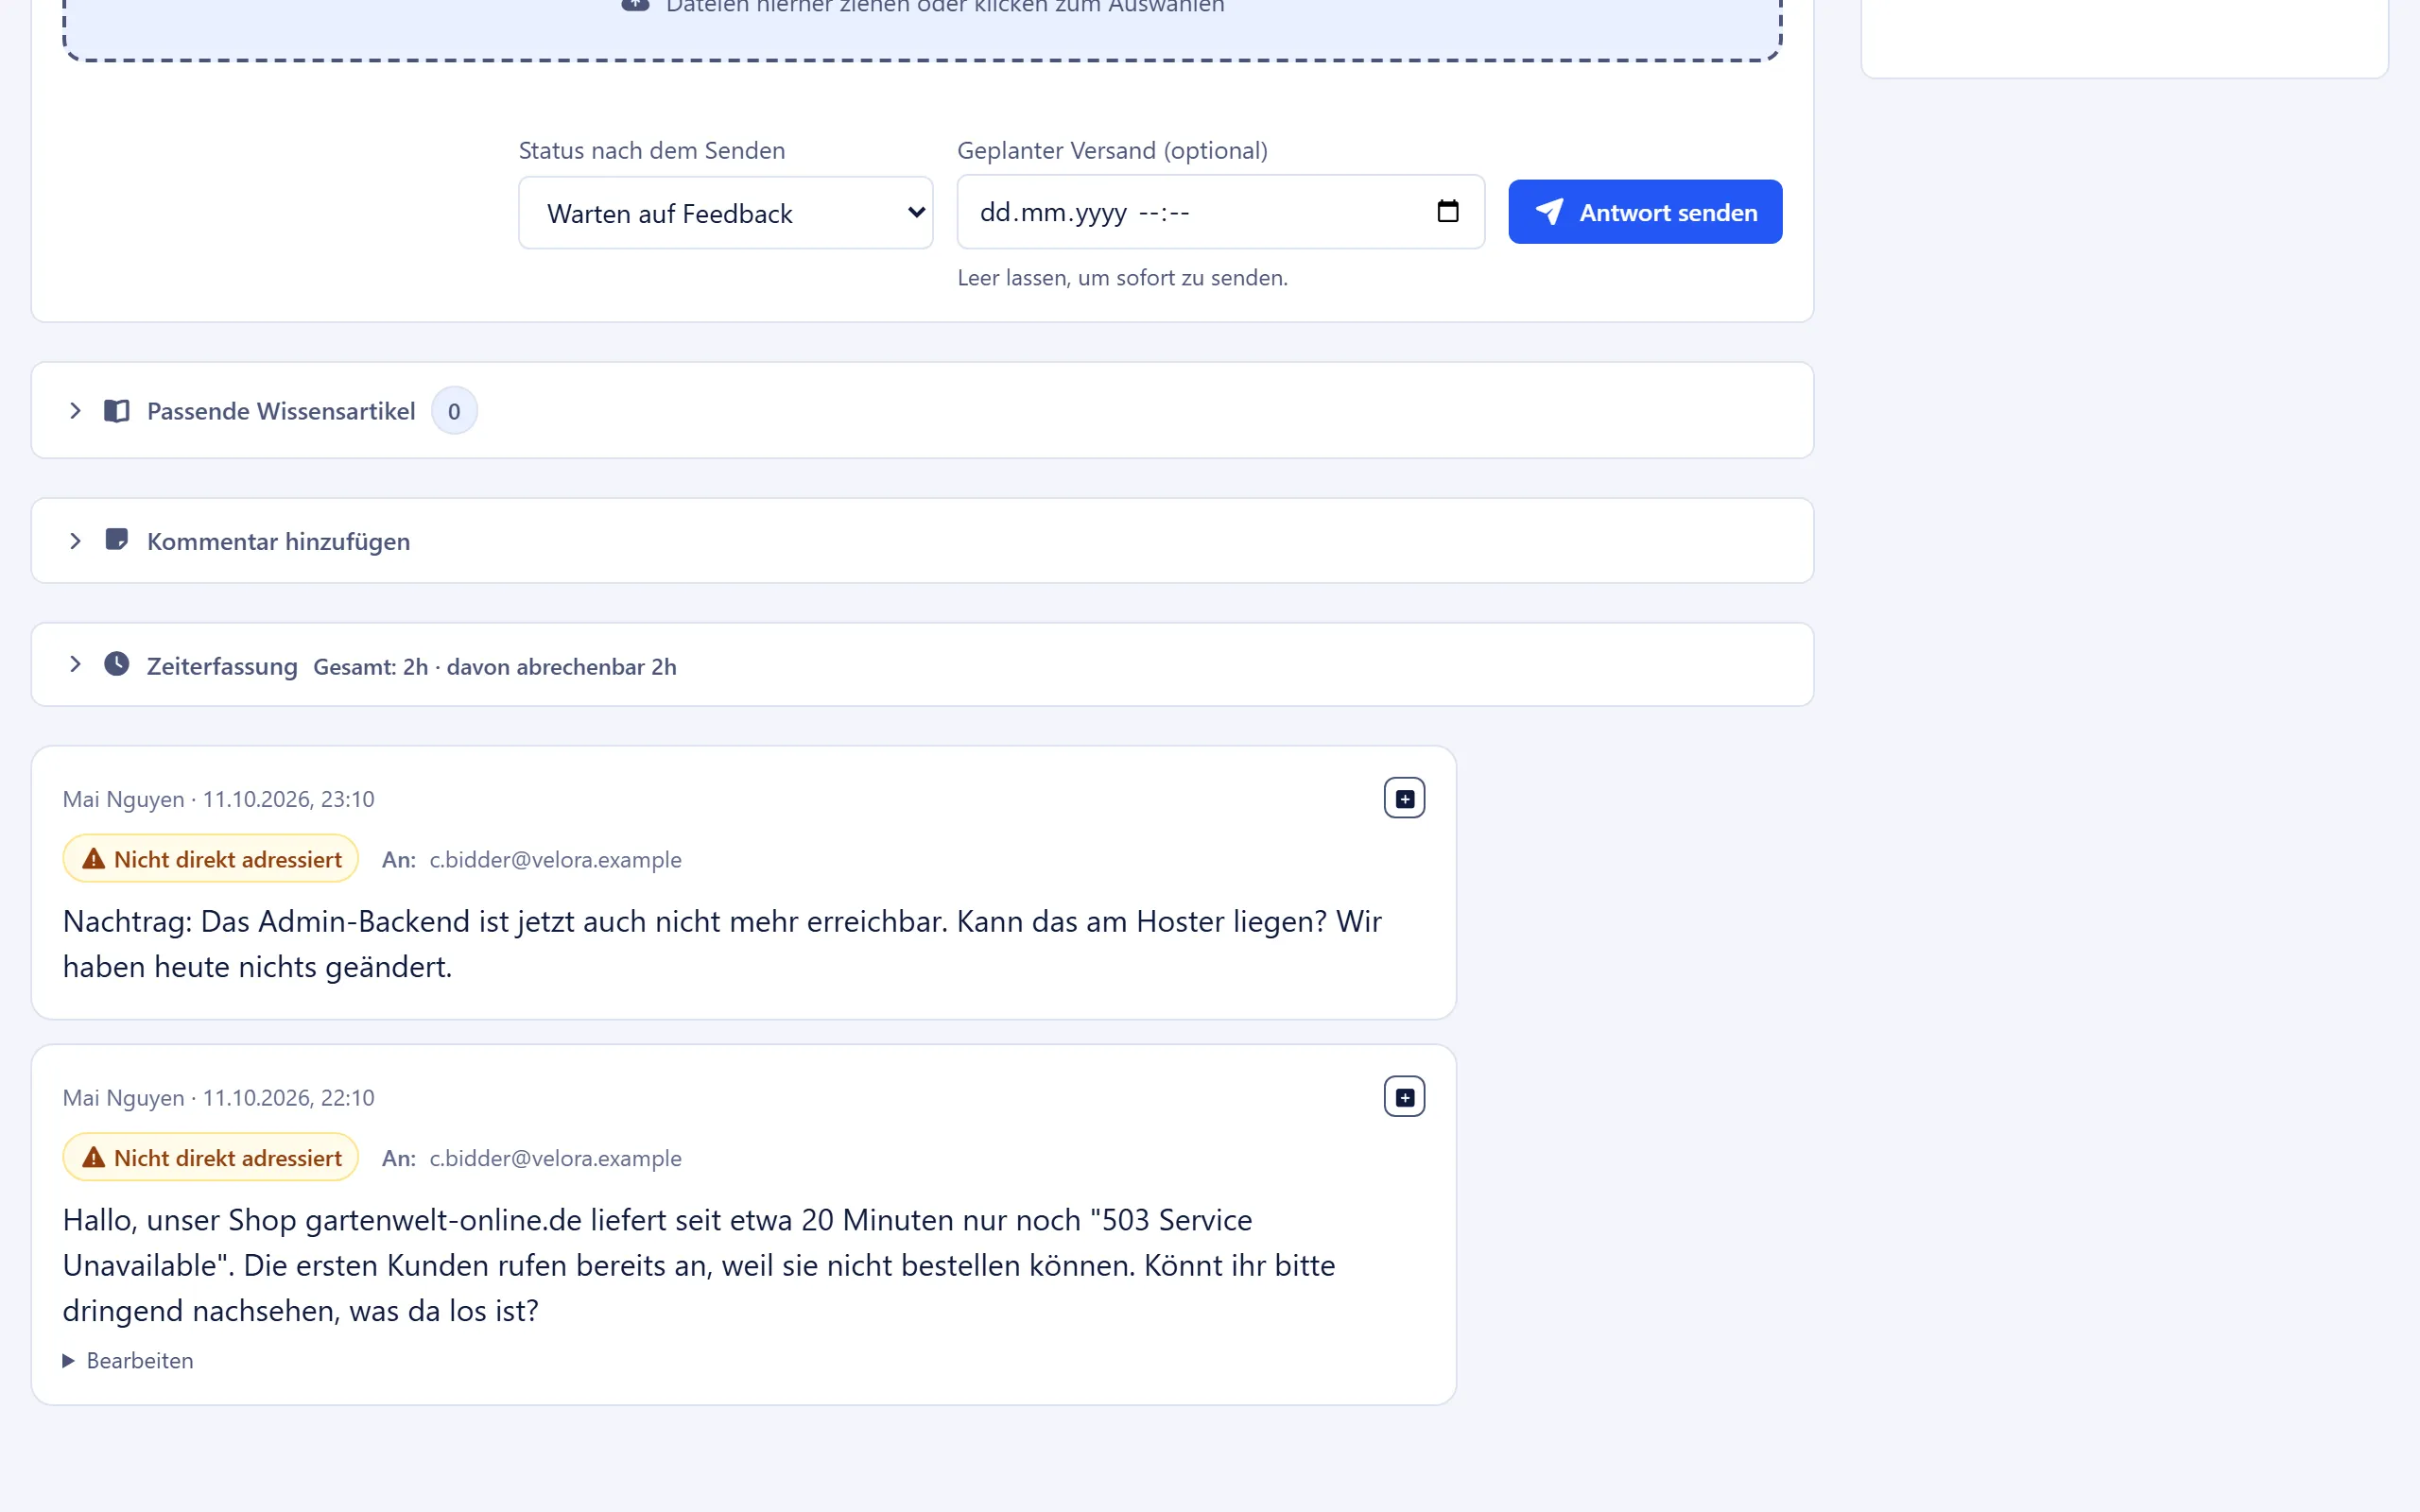Click the Wissensartikel count badge showing 0
The width and height of the screenshot is (2420, 1512).
[454, 411]
